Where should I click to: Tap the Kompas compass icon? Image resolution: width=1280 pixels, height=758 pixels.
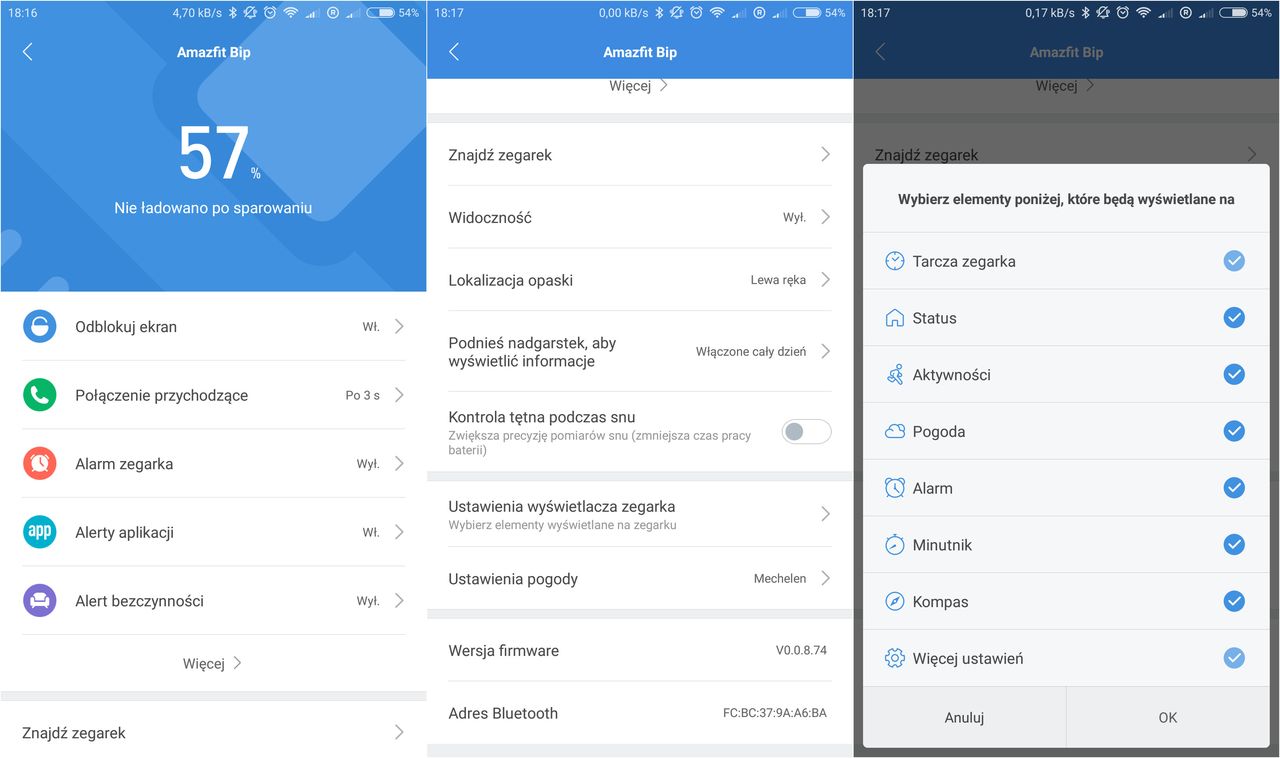(x=895, y=602)
